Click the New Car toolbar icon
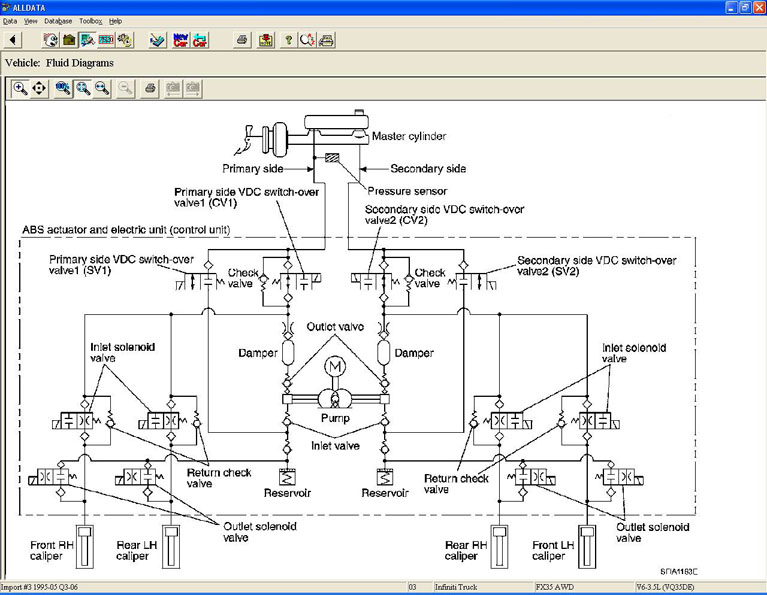This screenshot has width=767, height=595. pos(181,40)
